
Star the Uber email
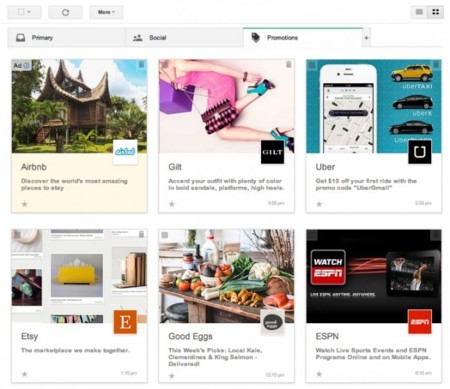[319, 204]
